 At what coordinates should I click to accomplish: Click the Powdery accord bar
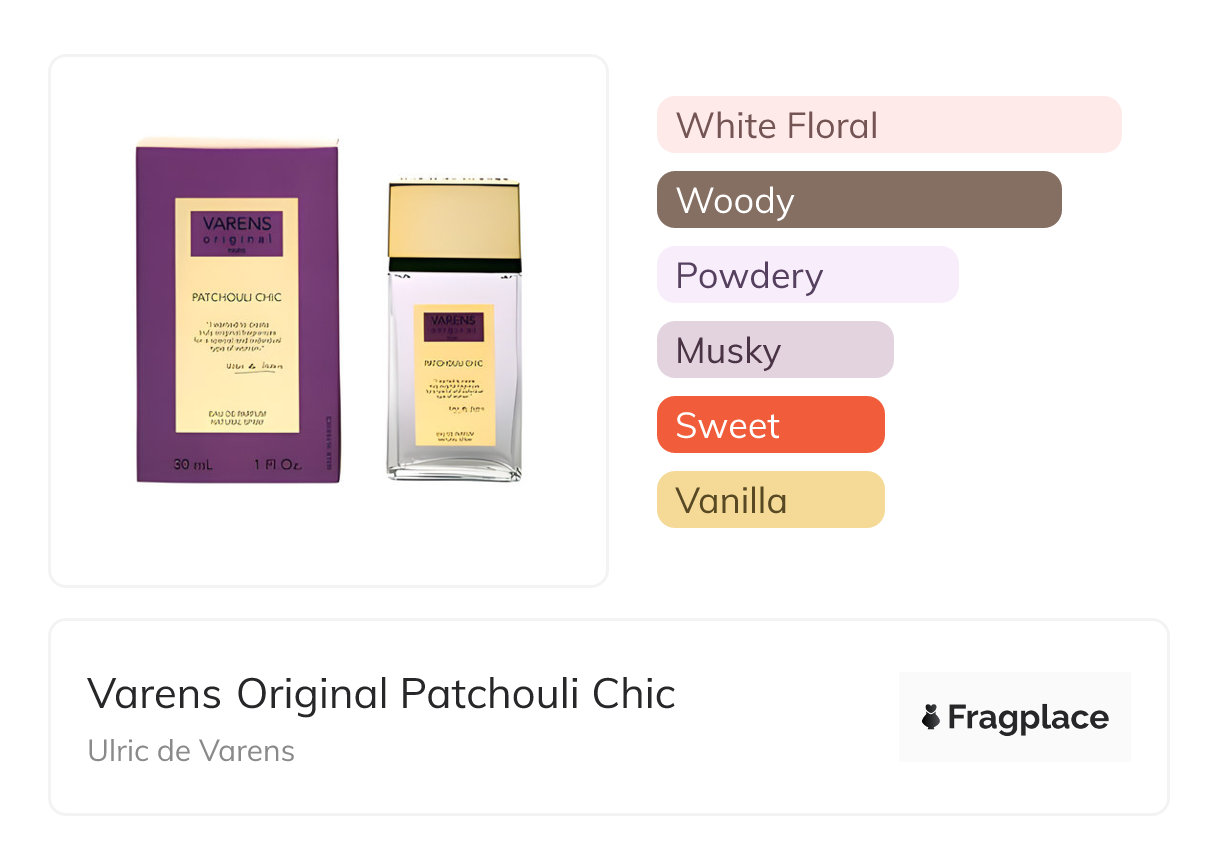tap(807, 275)
